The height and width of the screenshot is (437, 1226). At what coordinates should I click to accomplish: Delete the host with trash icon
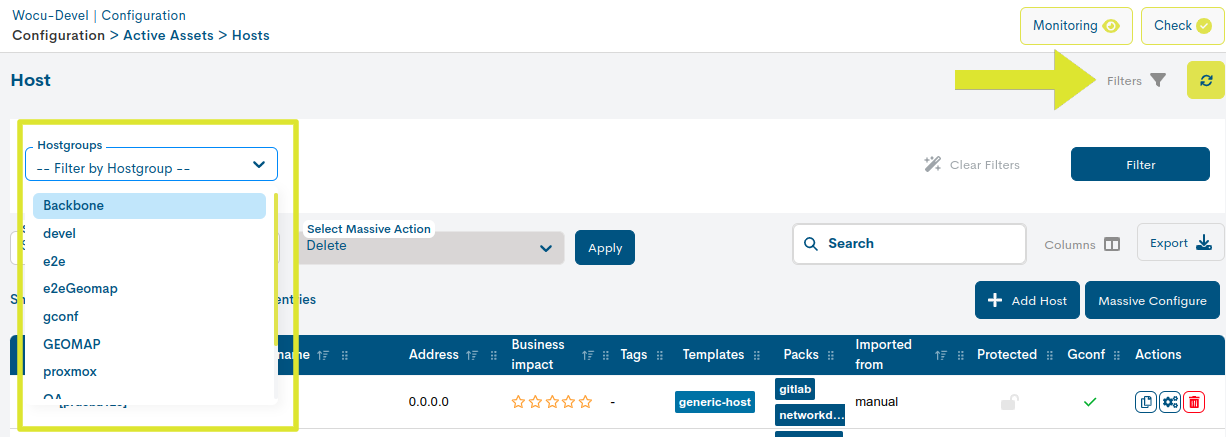tap(1194, 402)
